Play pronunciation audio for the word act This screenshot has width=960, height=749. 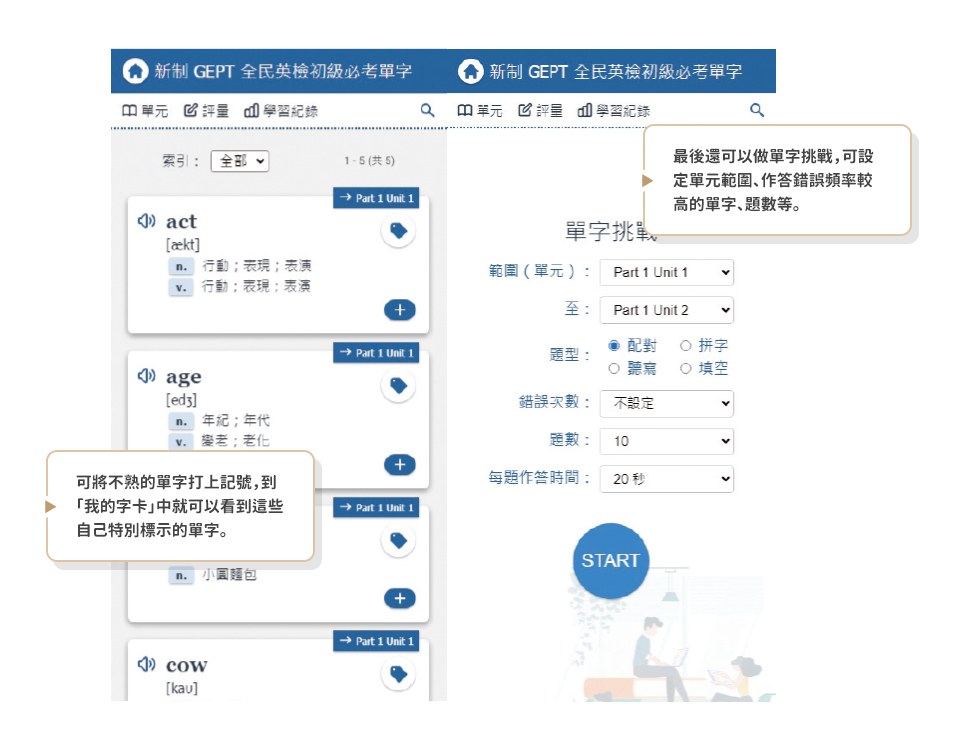click(x=147, y=221)
